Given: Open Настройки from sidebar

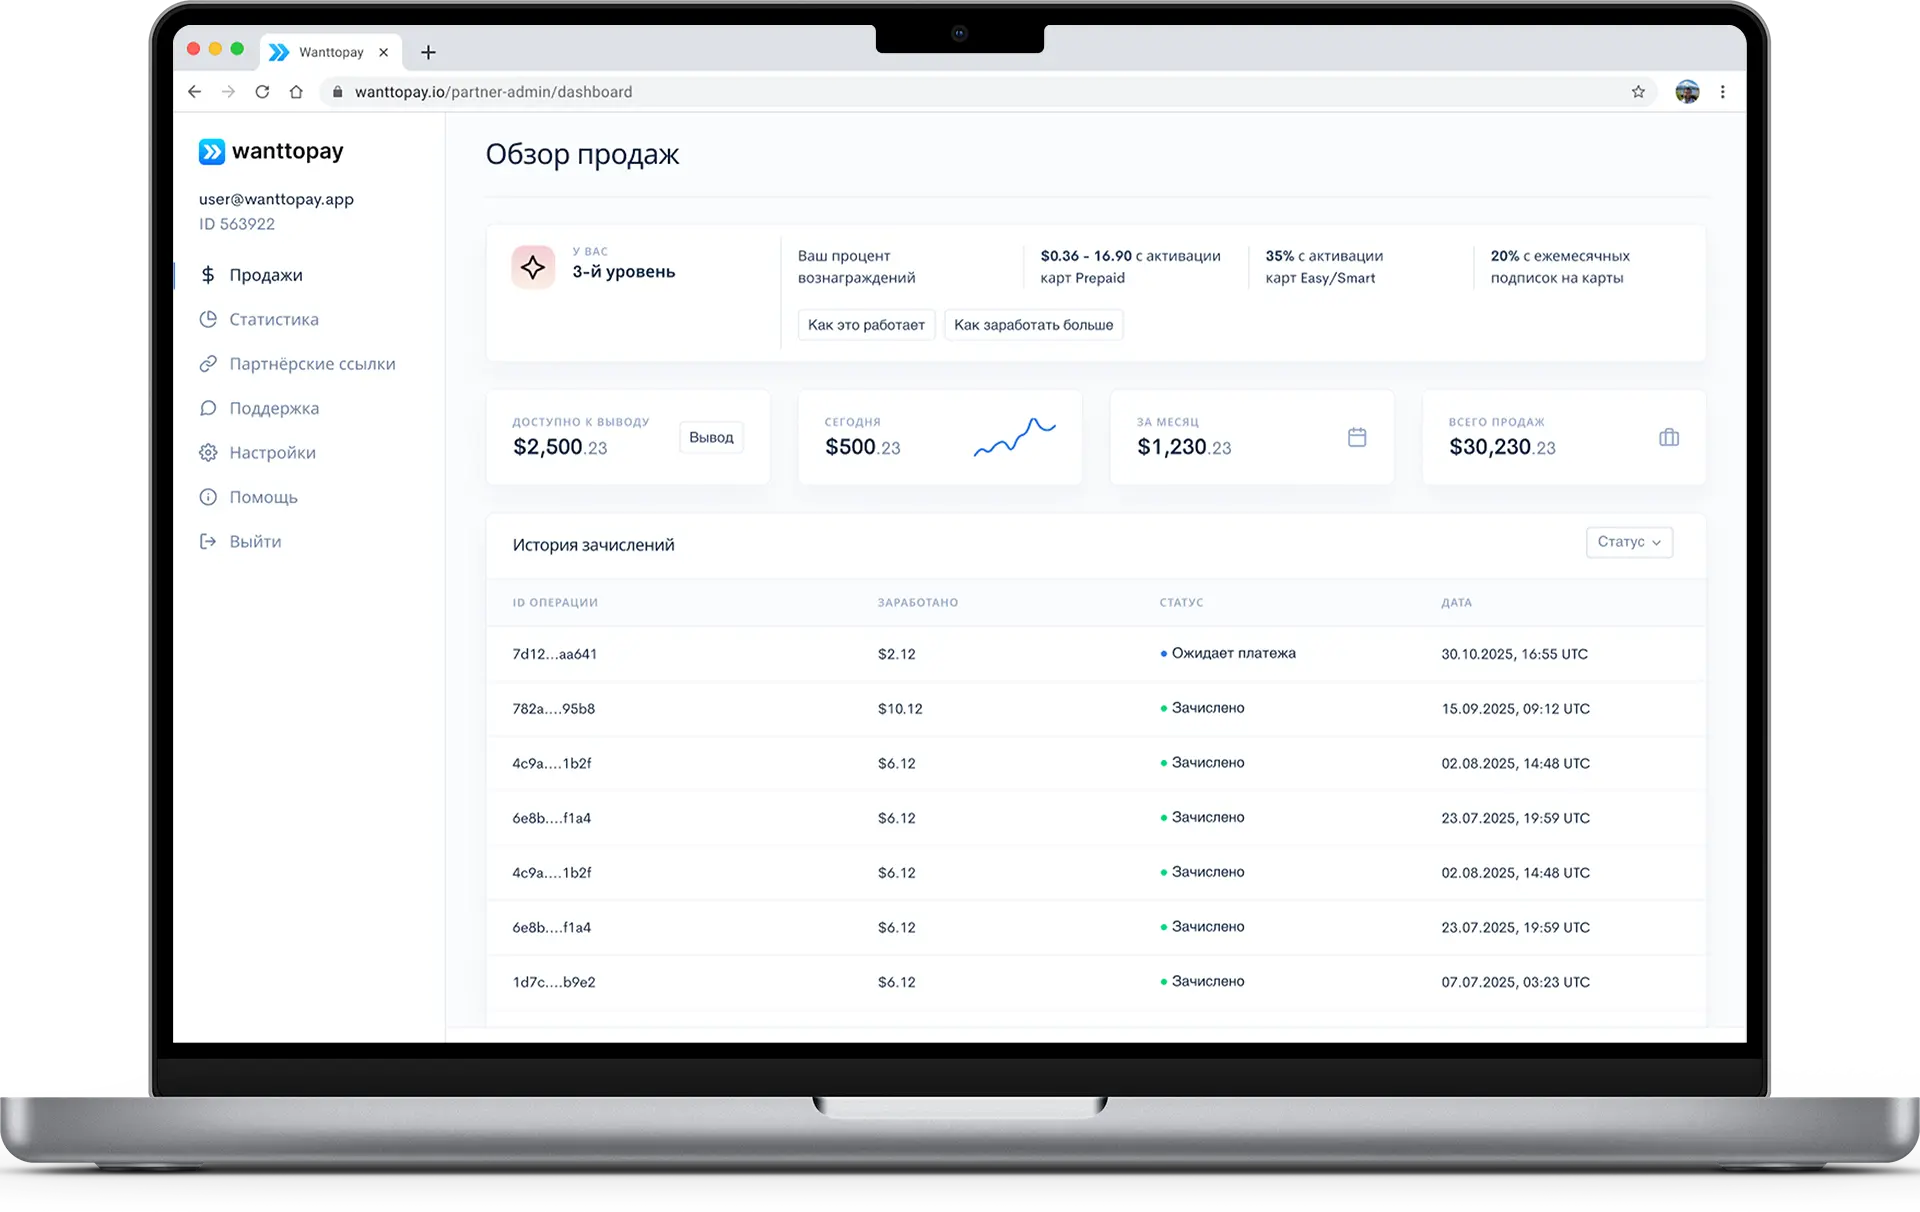Looking at the screenshot, I should point(272,453).
